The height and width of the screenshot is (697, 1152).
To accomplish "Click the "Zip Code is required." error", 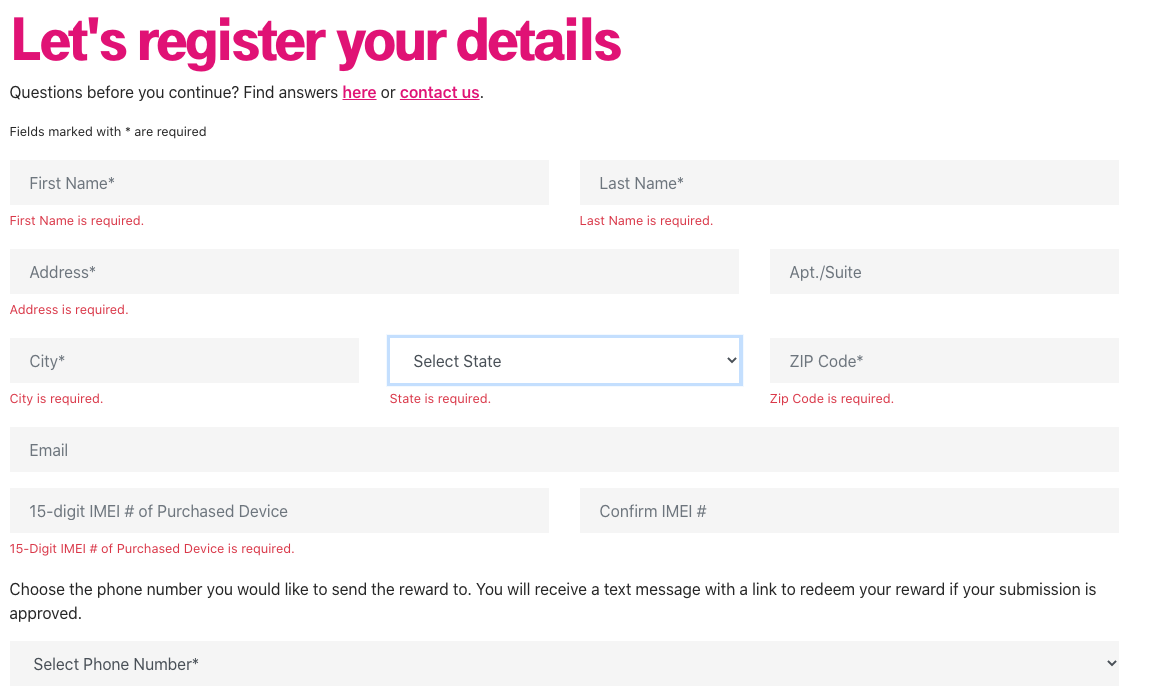I will [831, 399].
